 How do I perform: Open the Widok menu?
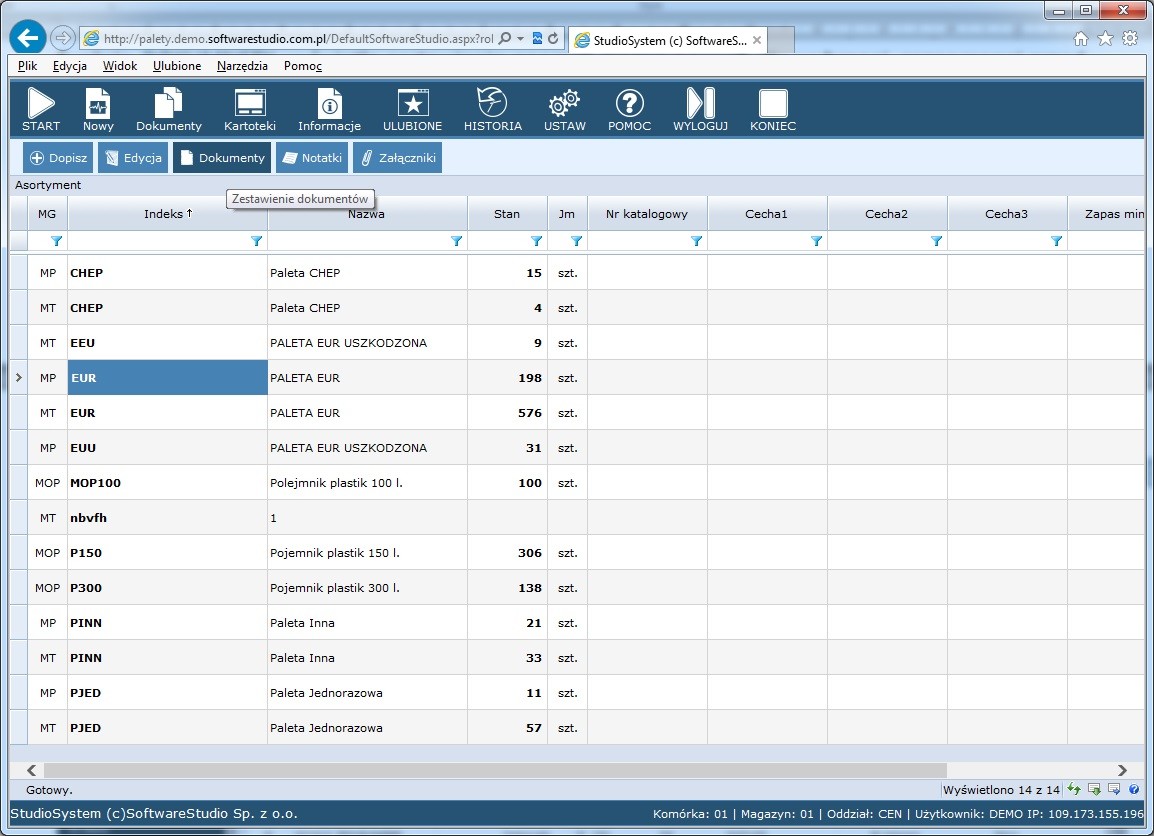[x=120, y=65]
